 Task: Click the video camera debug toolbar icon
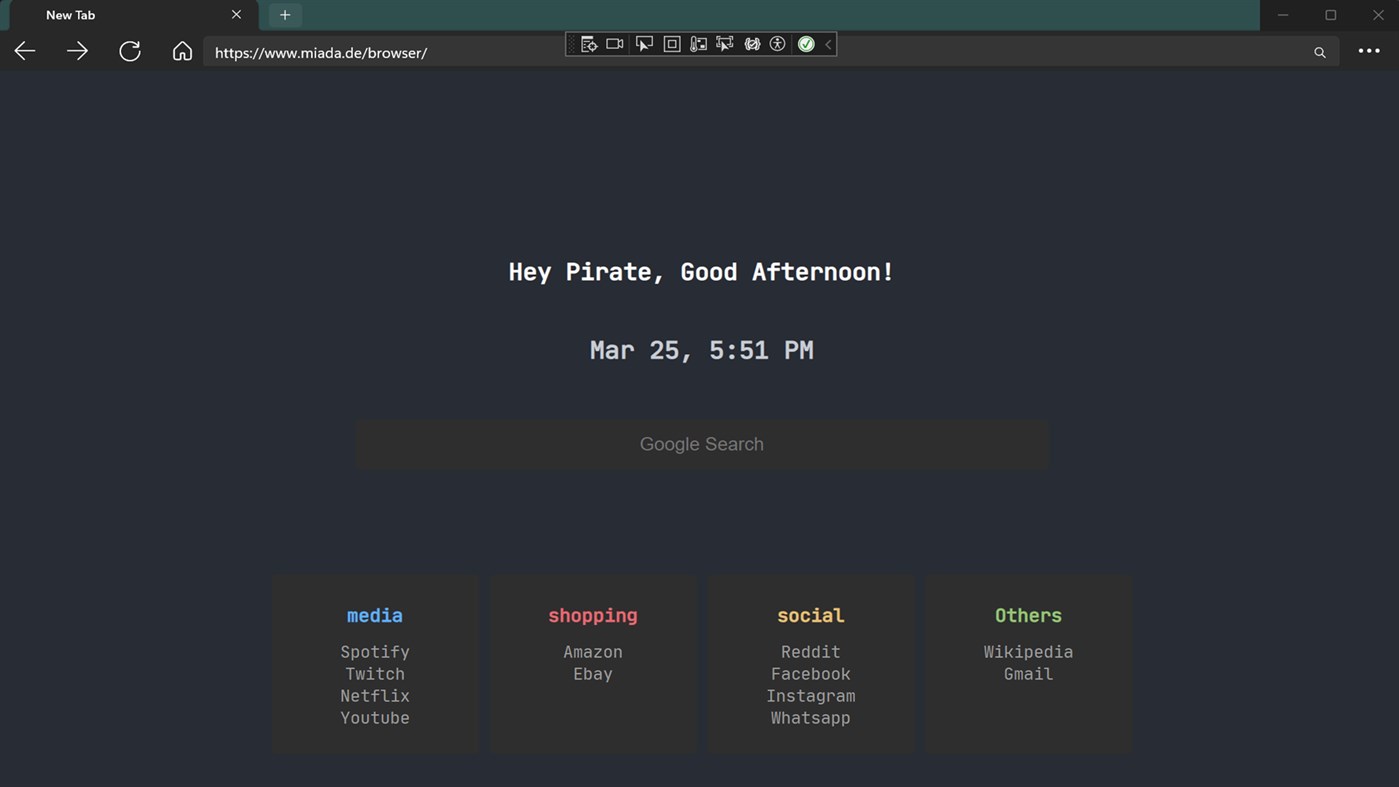pyautogui.click(x=615, y=44)
